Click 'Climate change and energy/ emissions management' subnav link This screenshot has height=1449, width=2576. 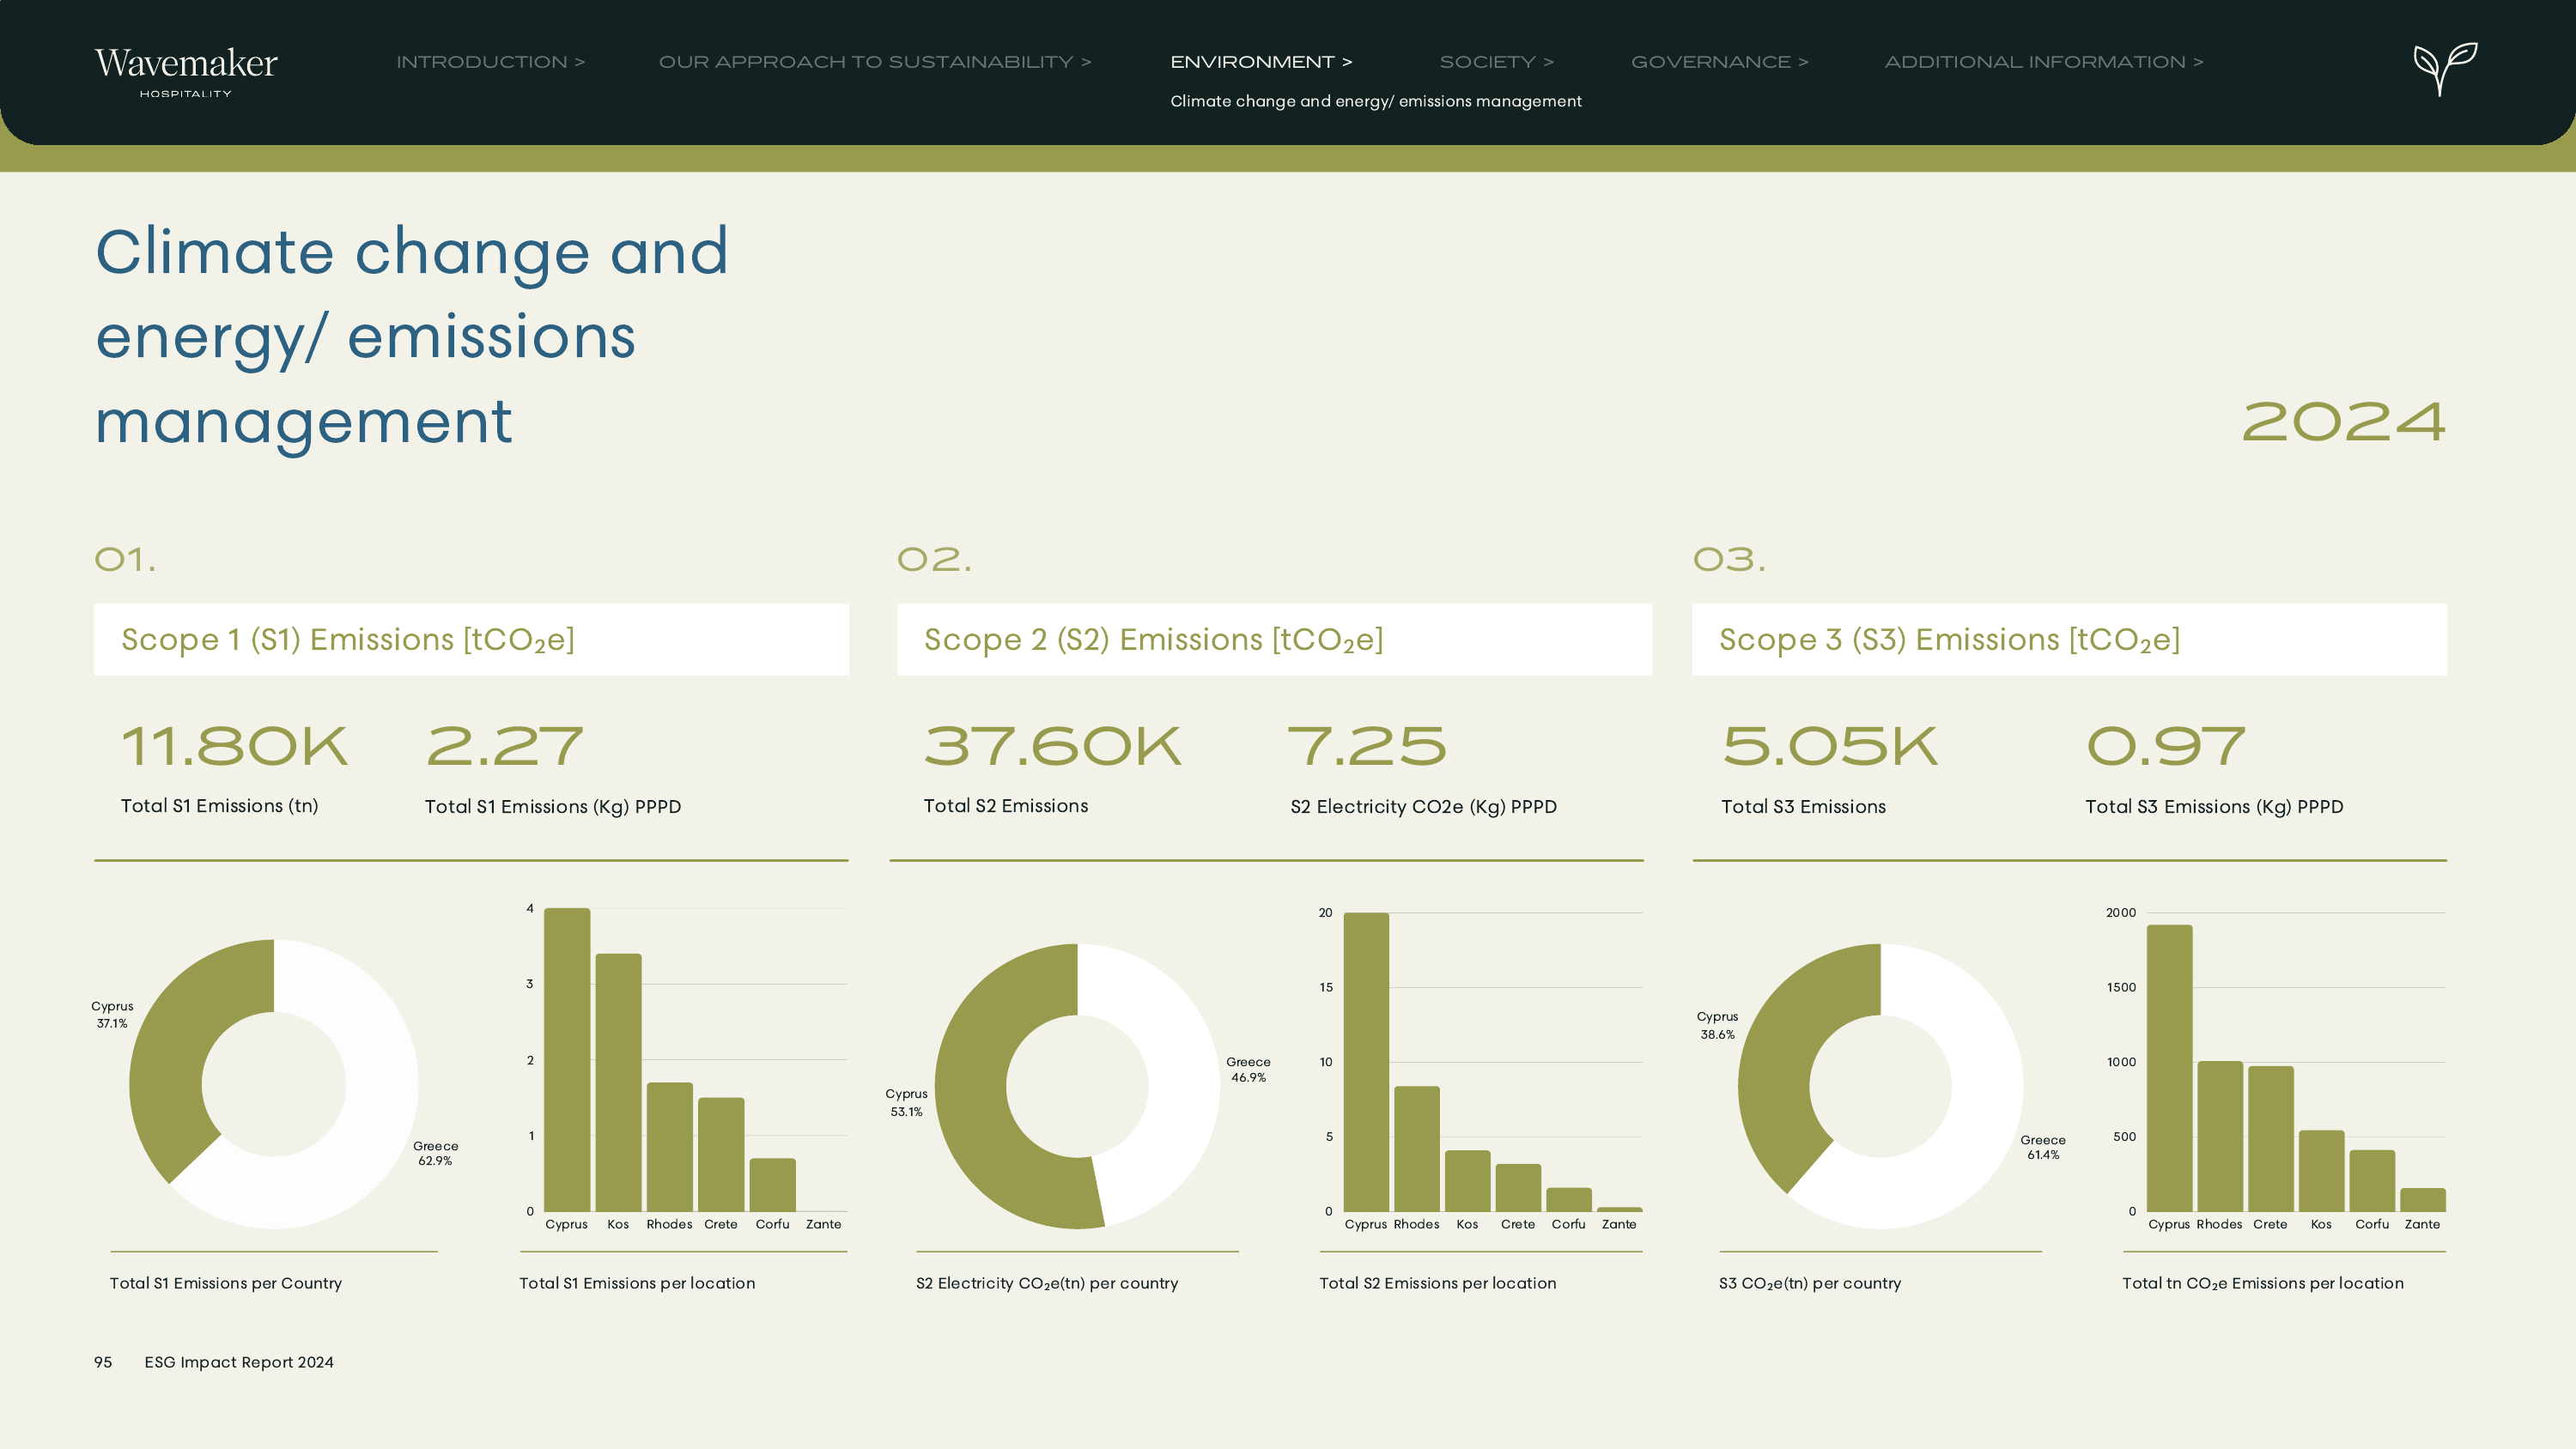(1375, 101)
